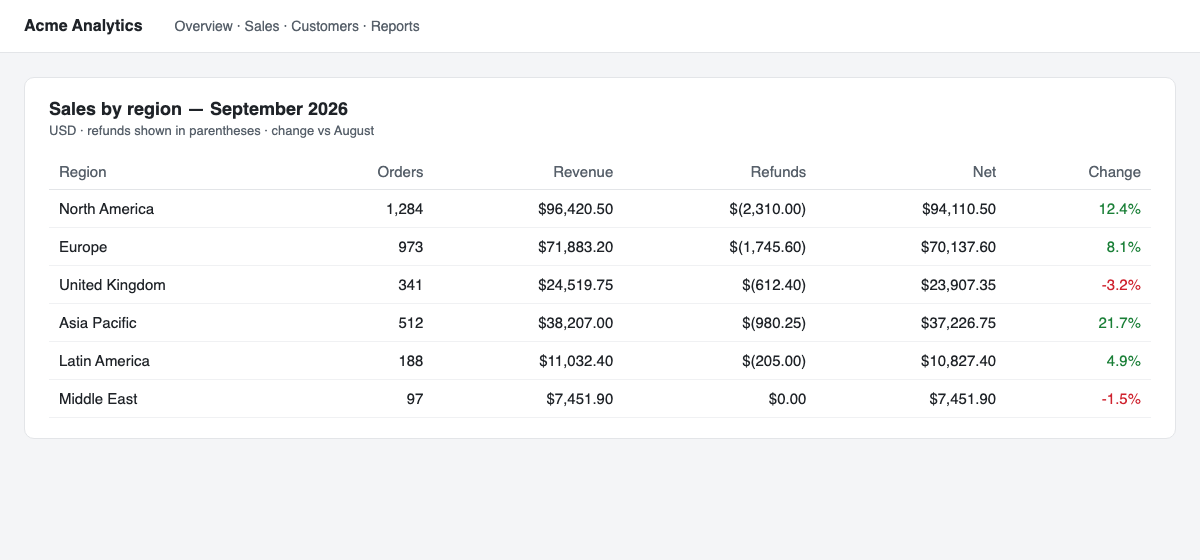1200x560 pixels.
Task: Click Middle East change -1.5%
Action: tap(1121, 399)
